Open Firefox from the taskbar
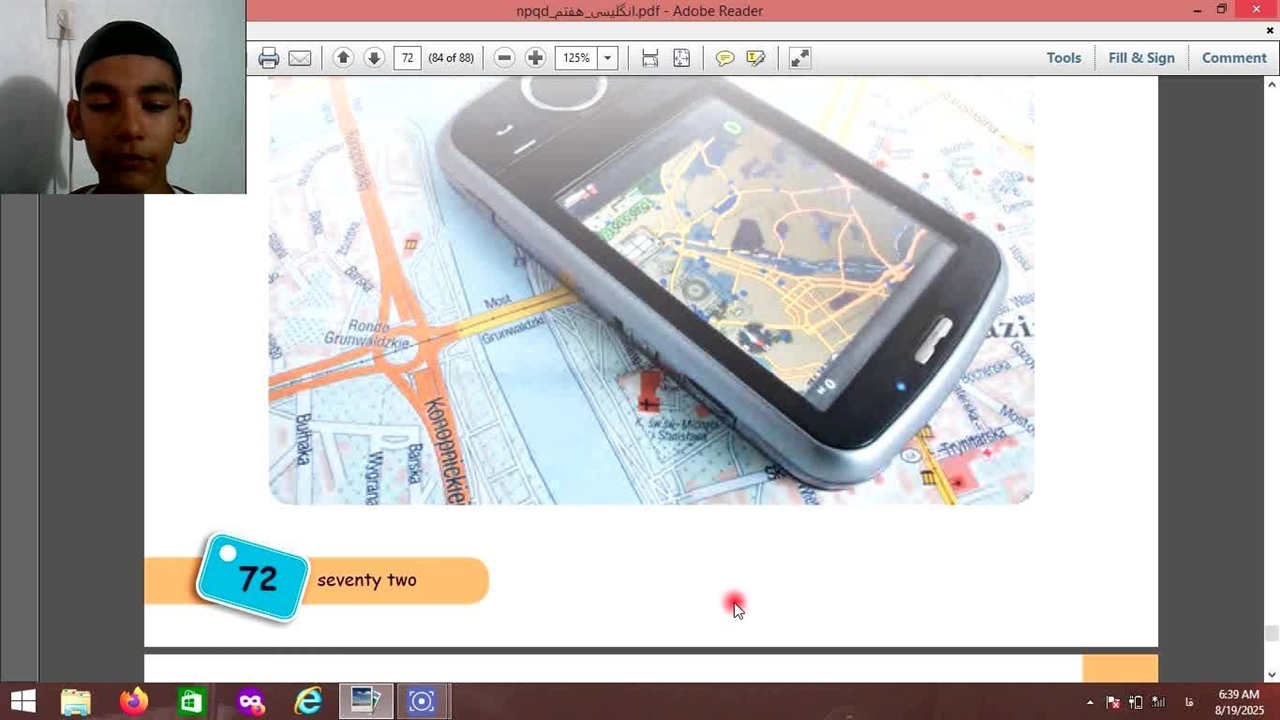The image size is (1280, 720). click(x=133, y=701)
